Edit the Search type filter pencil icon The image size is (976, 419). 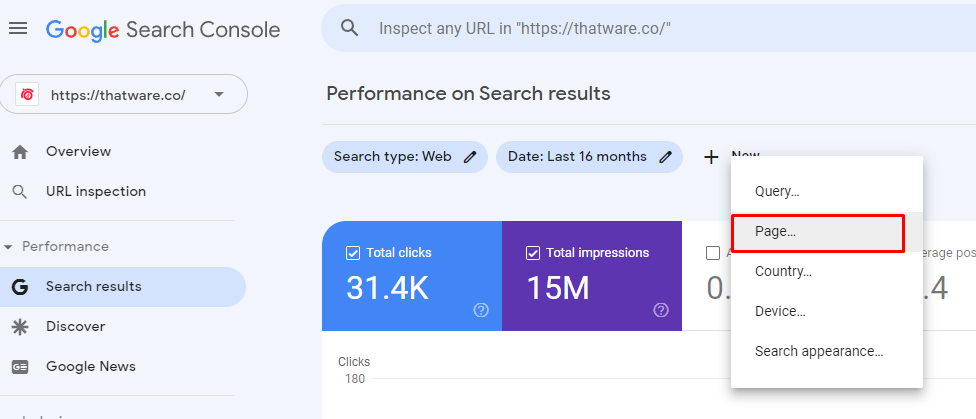coord(470,157)
